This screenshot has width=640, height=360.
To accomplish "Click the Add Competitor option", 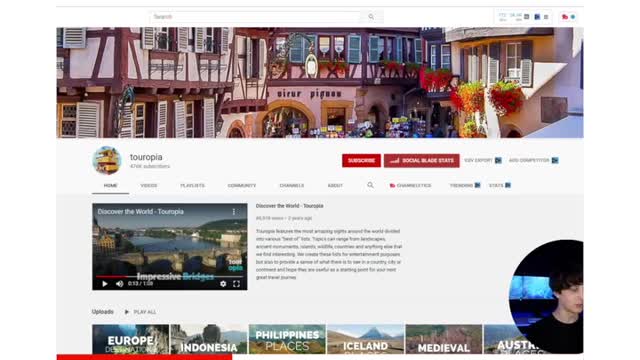I will [x=533, y=160].
